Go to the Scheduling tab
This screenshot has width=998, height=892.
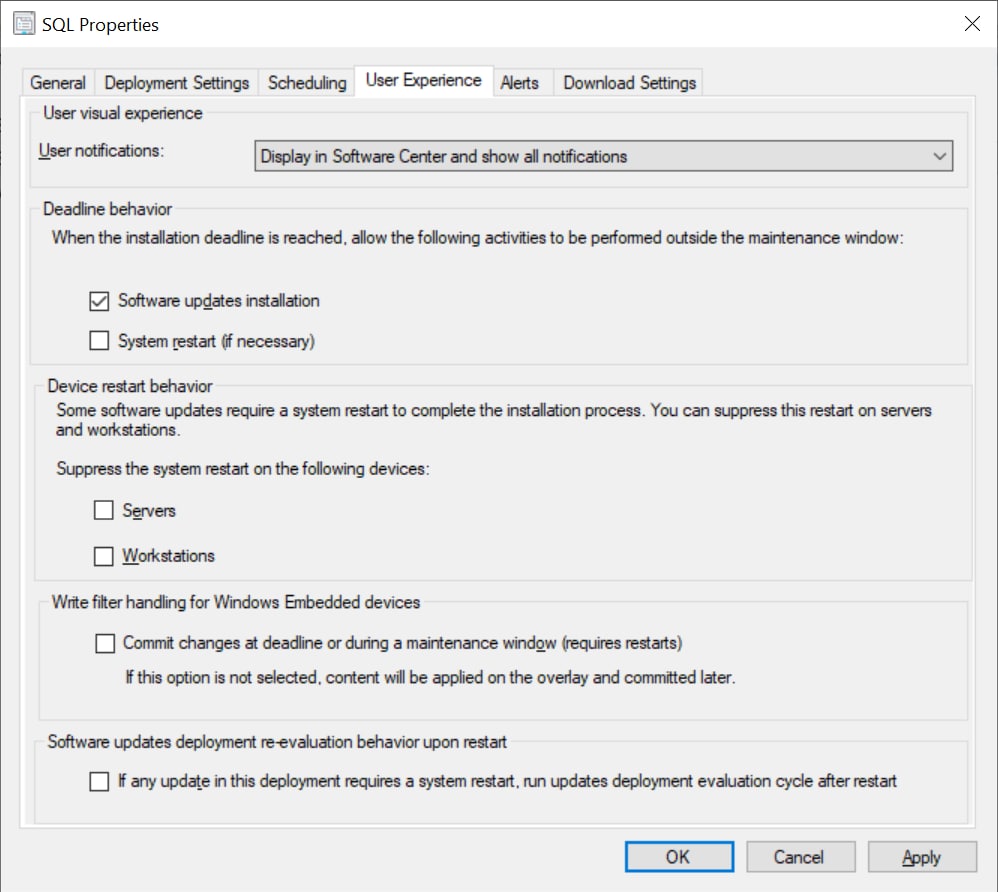point(307,83)
